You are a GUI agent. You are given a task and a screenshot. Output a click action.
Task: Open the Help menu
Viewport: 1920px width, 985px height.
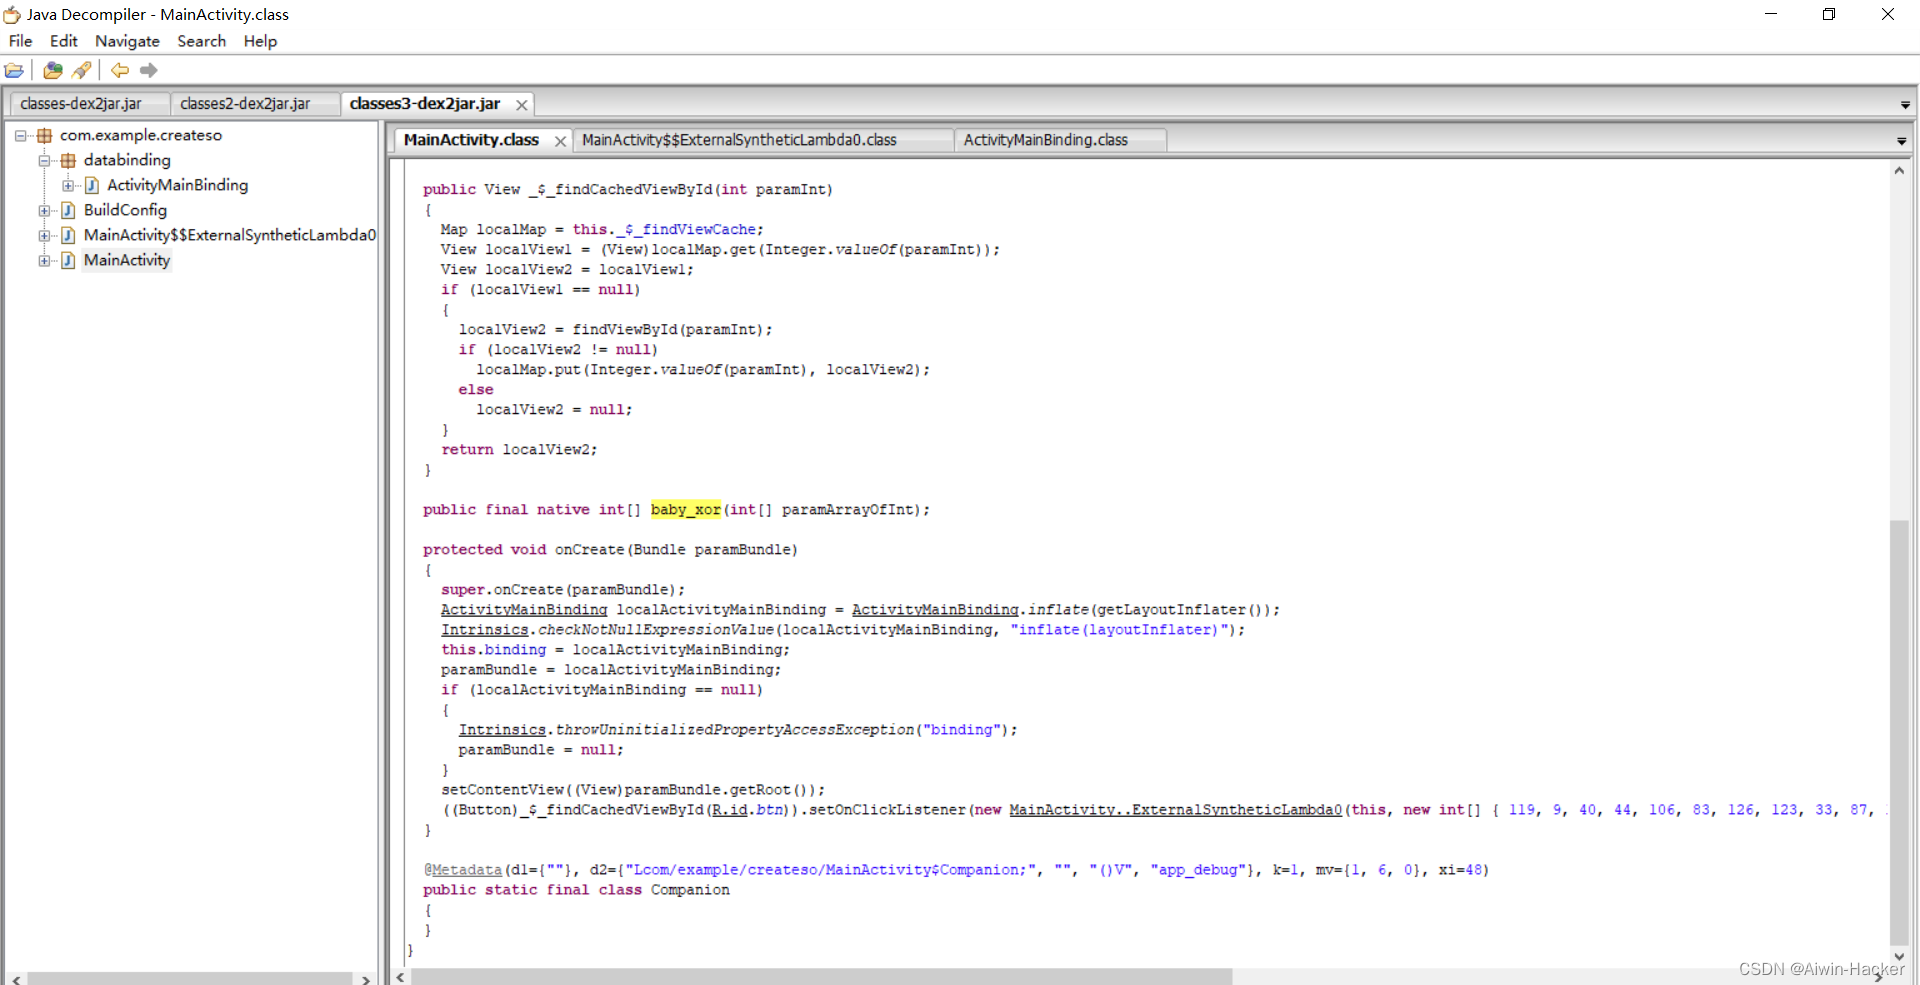pos(260,41)
